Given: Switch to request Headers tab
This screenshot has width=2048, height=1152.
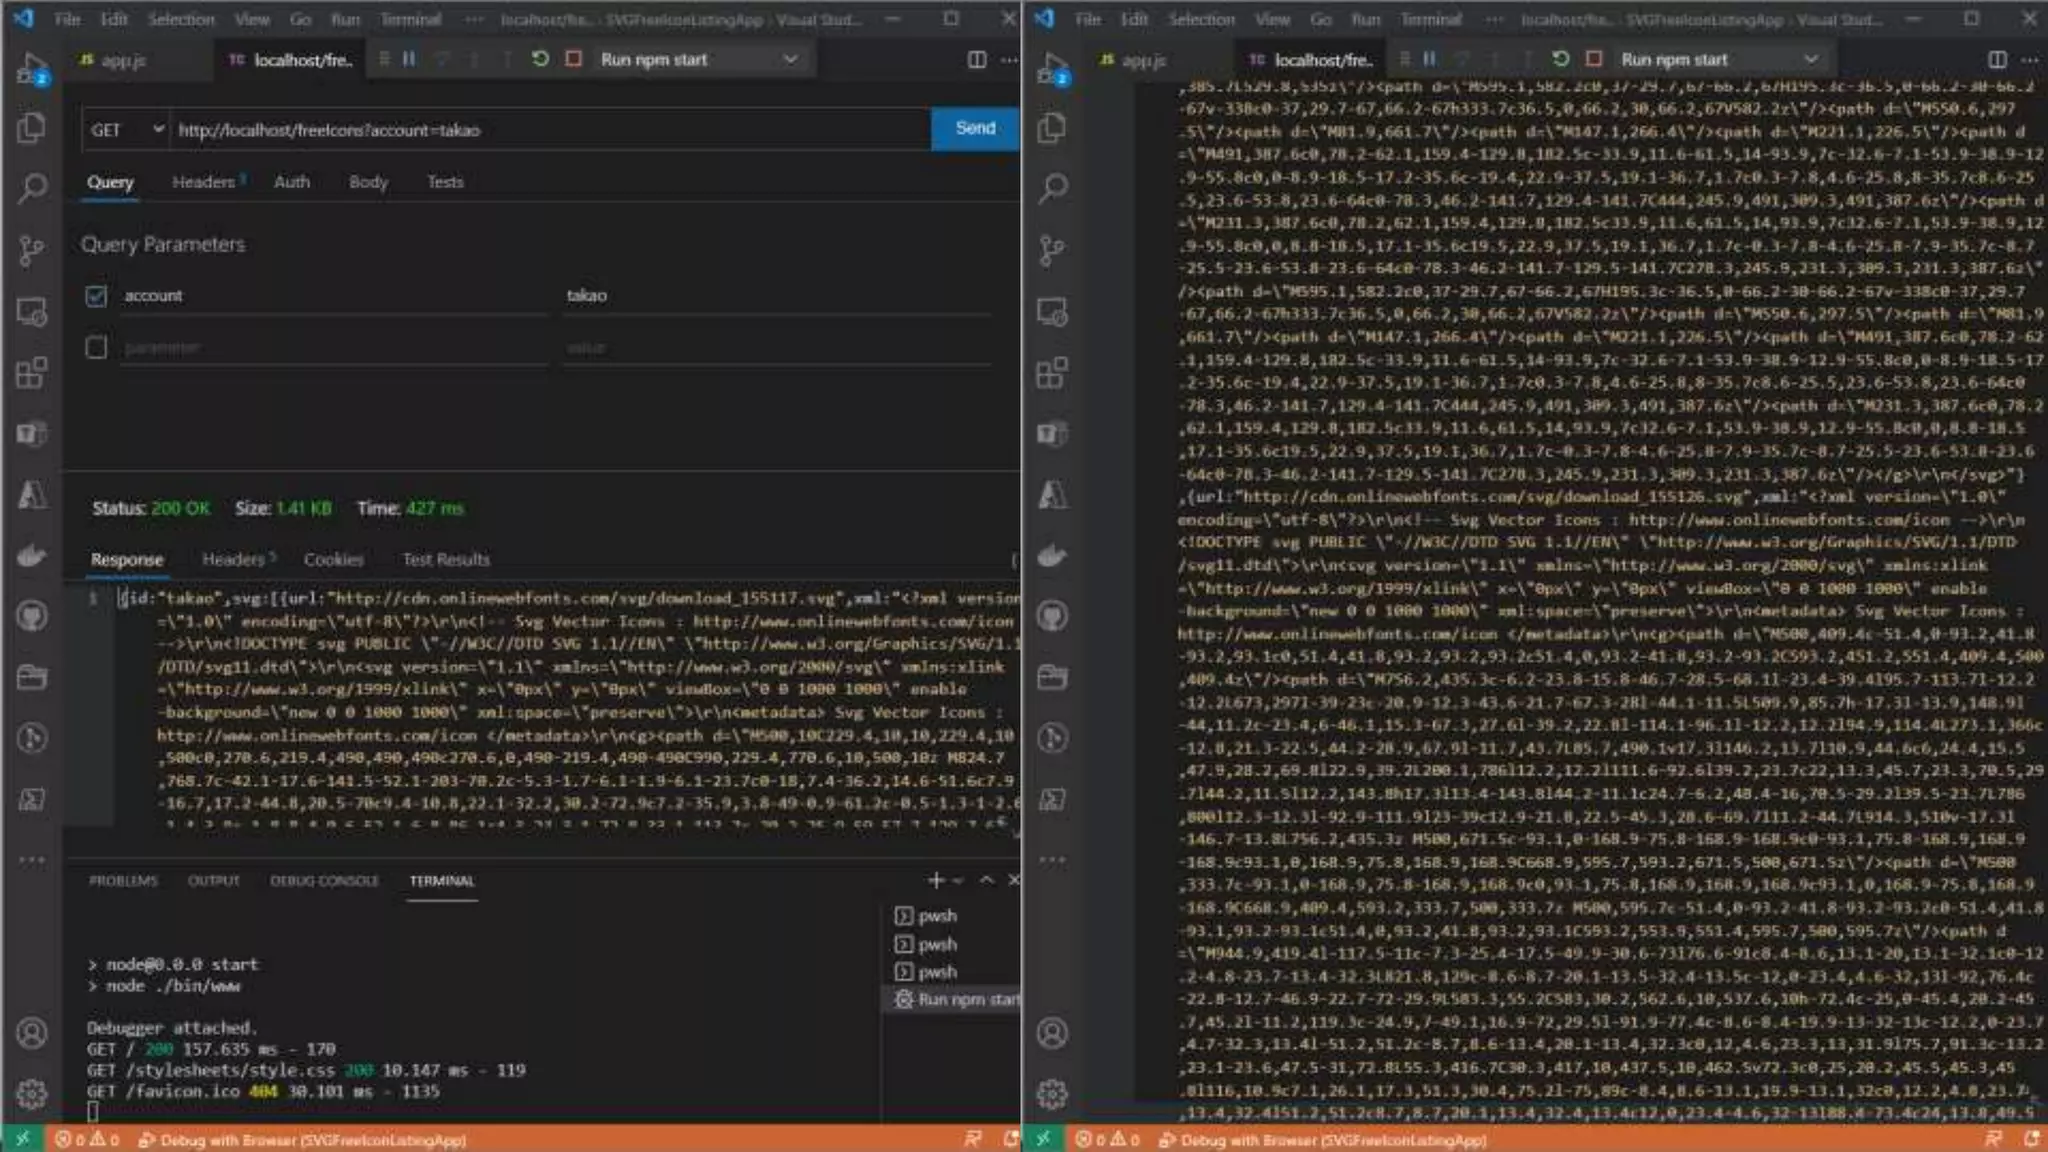Looking at the screenshot, I should pos(204,182).
